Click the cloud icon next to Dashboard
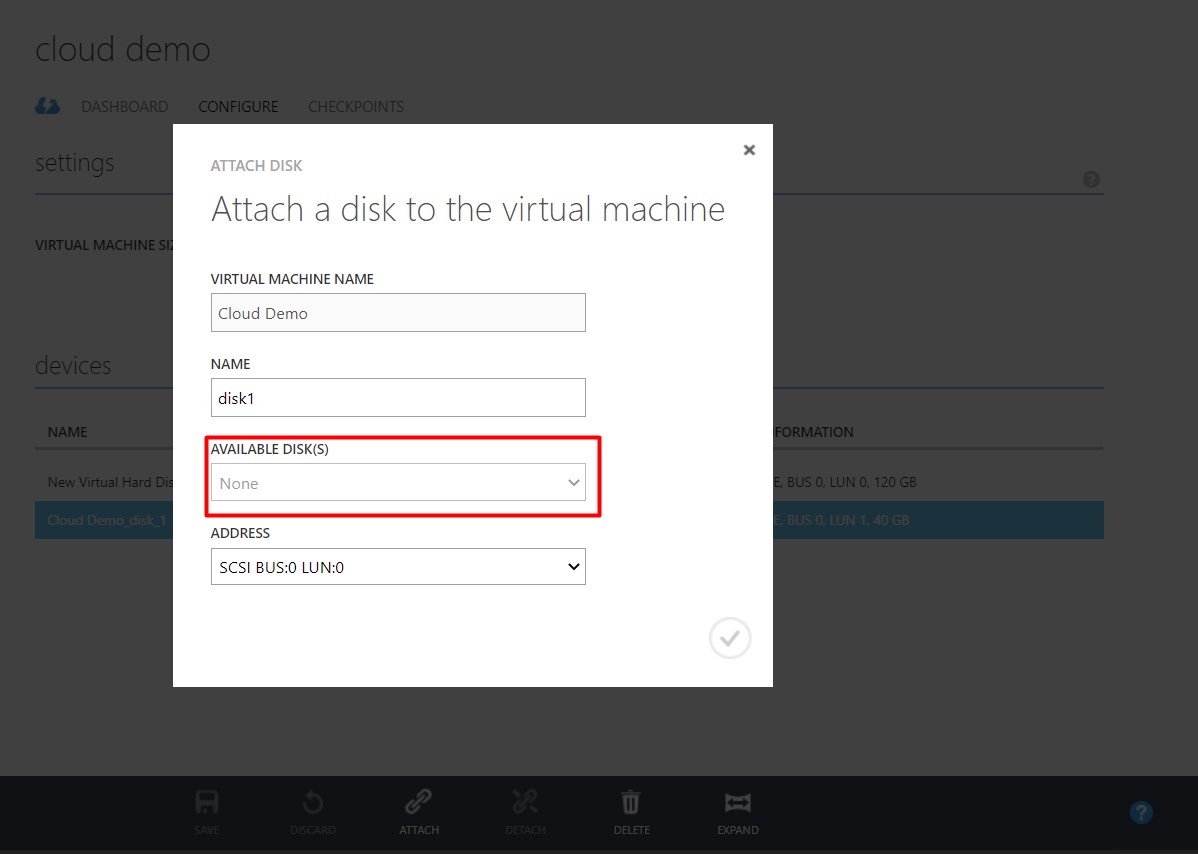The width and height of the screenshot is (1198, 854). [47, 105]
